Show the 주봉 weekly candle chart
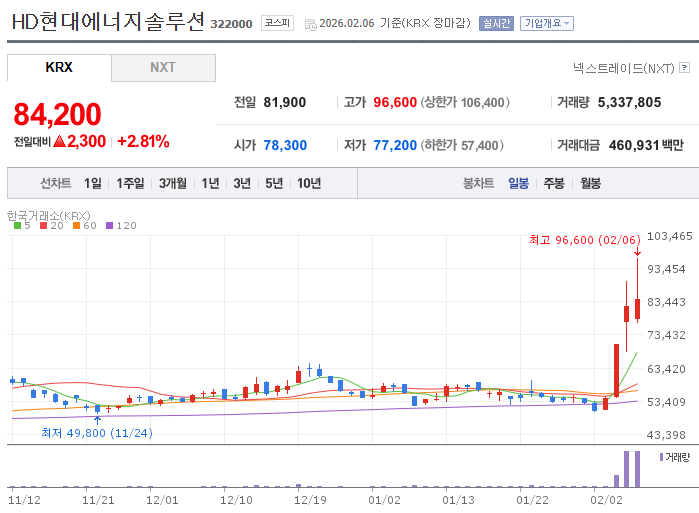Viewport: 699px width, 513px height. [554, 183]
